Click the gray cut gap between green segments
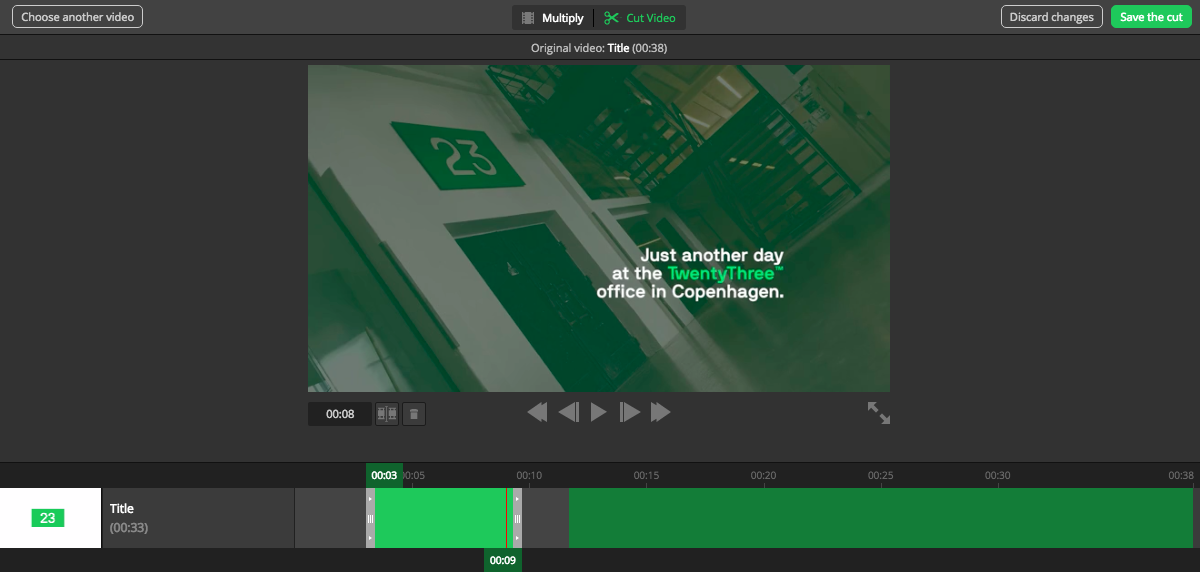Screen dimensions: 1200x572 545,518
